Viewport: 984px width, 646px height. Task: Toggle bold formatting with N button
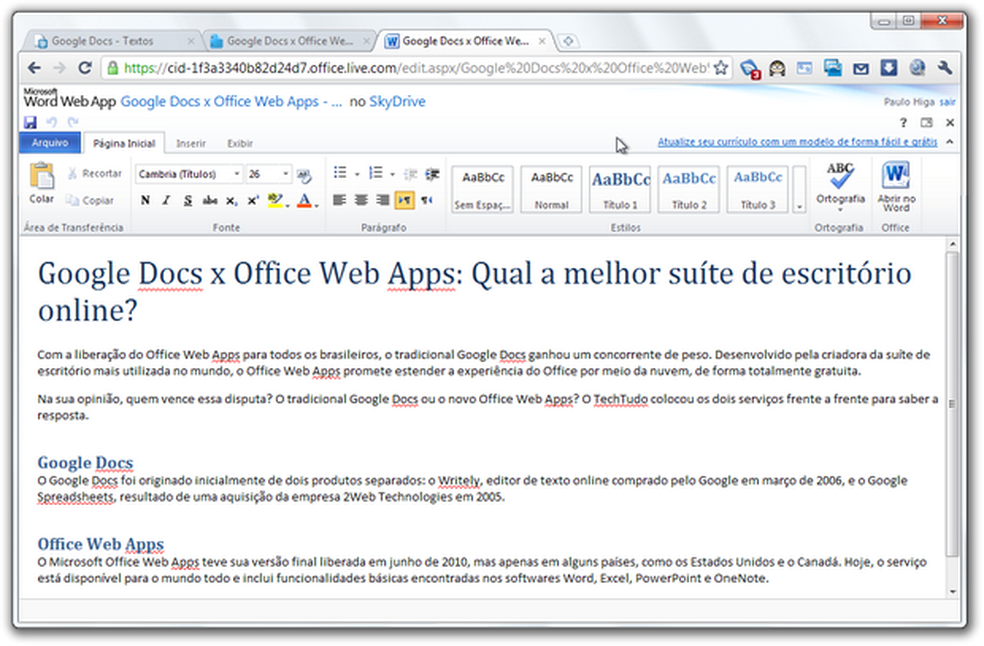click(145, 200)
